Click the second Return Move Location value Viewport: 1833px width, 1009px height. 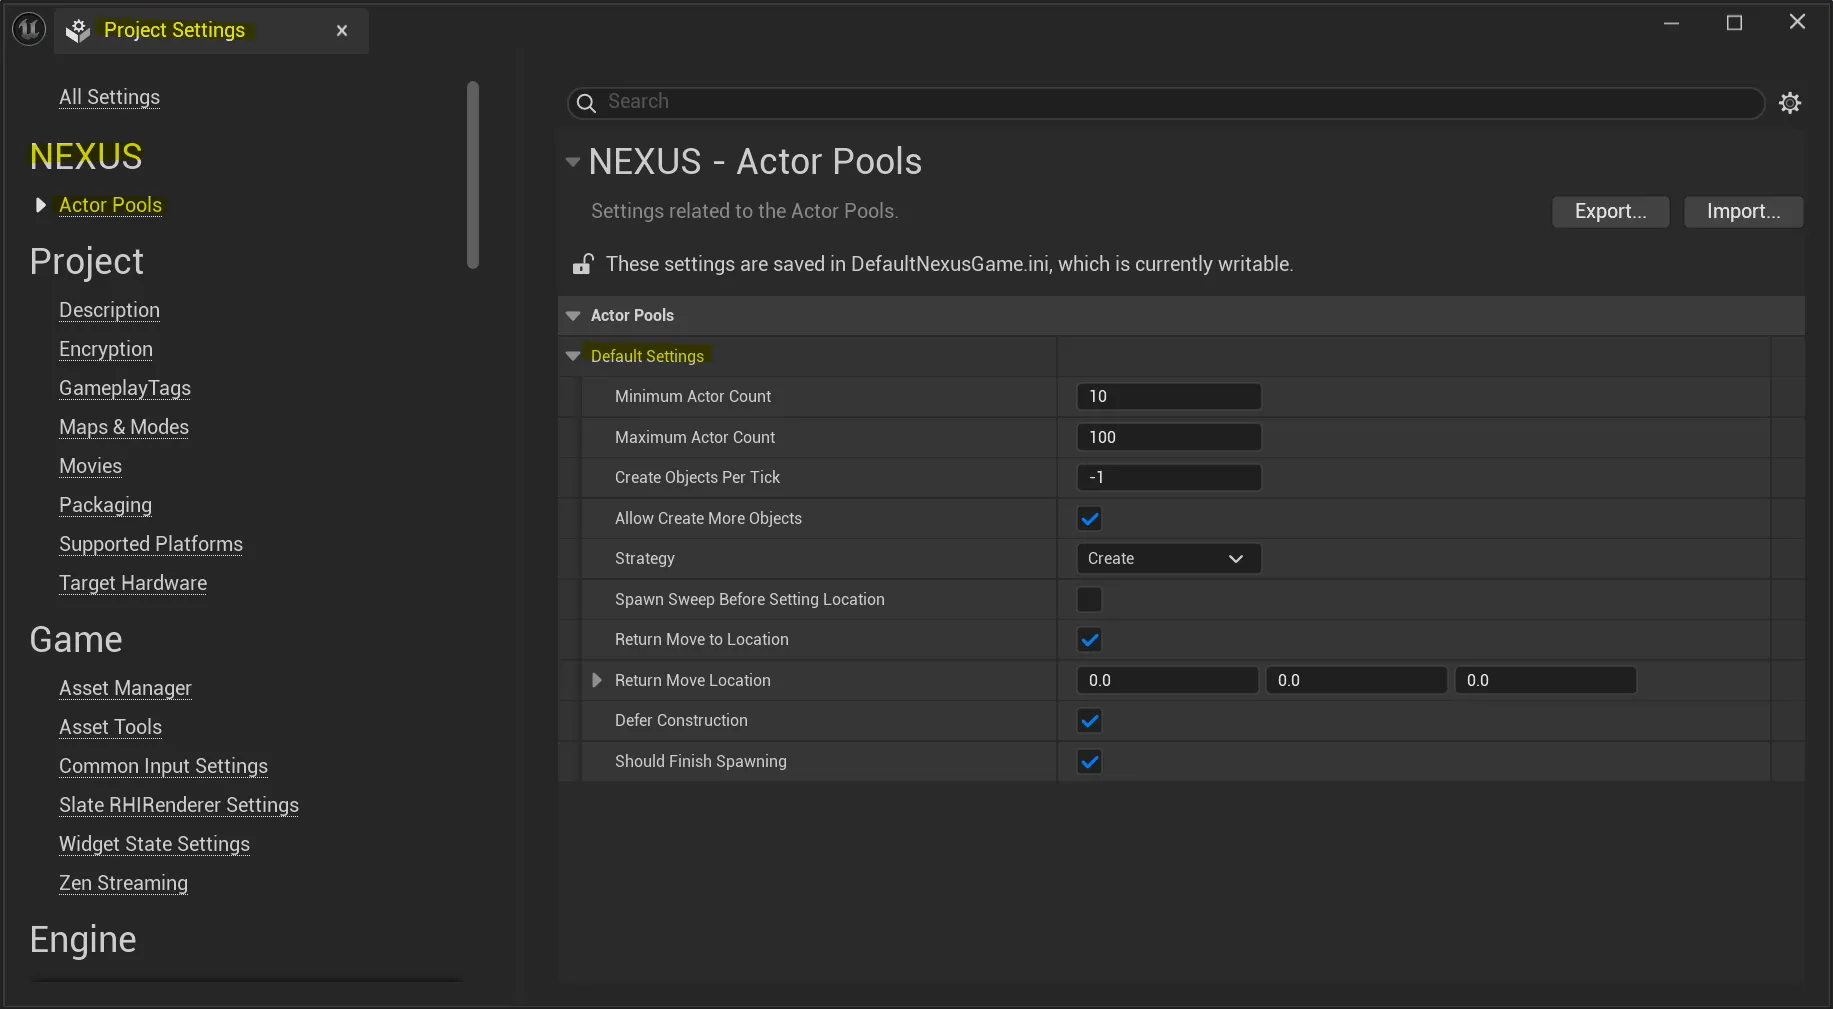coord(1356,681)
